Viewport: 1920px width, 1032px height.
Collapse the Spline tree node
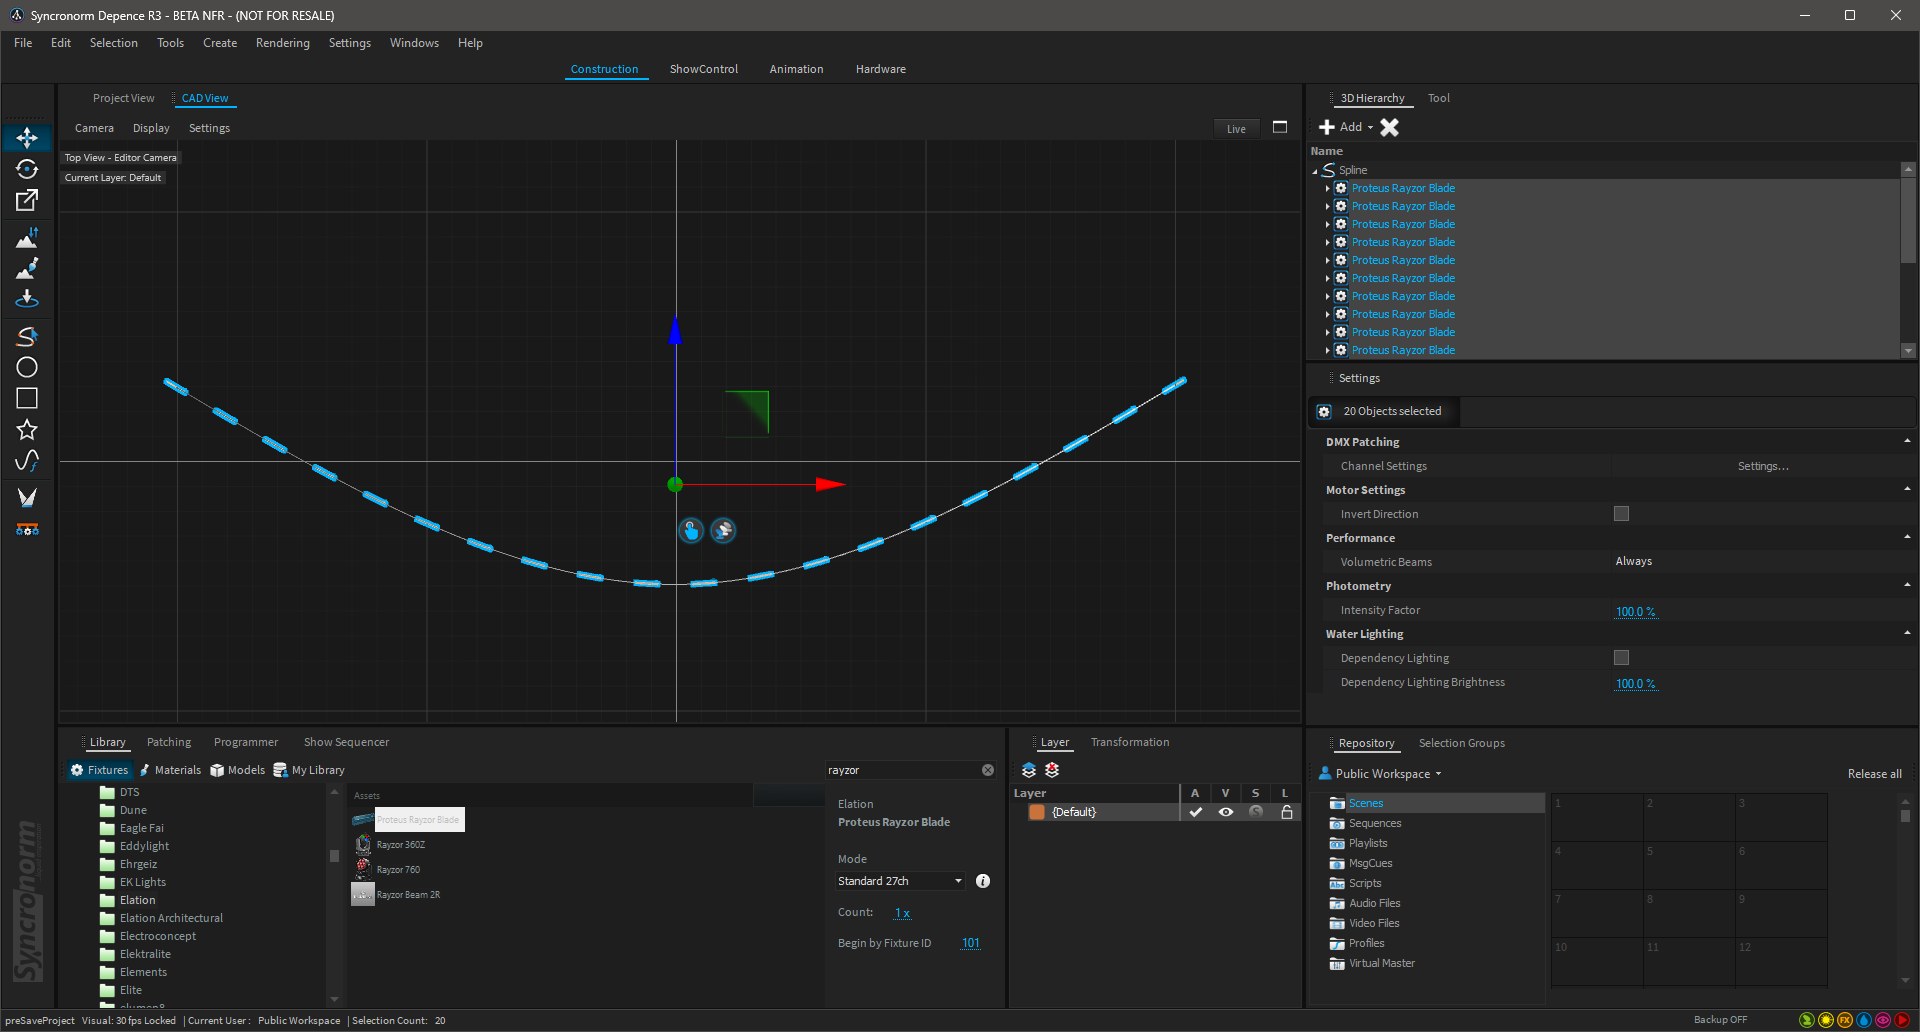(x=1315, y=171)
